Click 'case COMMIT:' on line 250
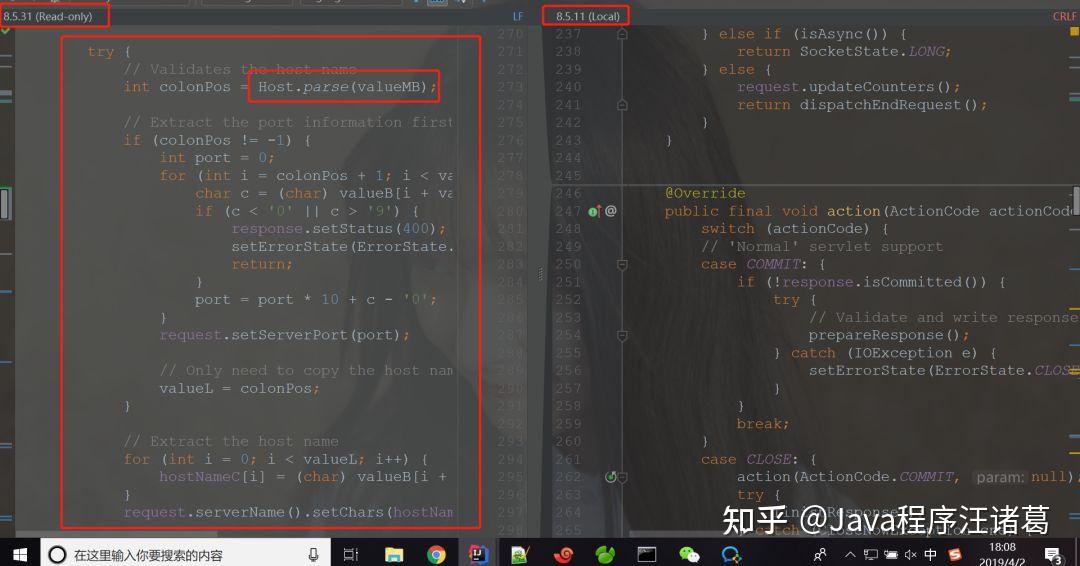The width and height of the screenshot is (1080, 566). click(x=754, y=264)
